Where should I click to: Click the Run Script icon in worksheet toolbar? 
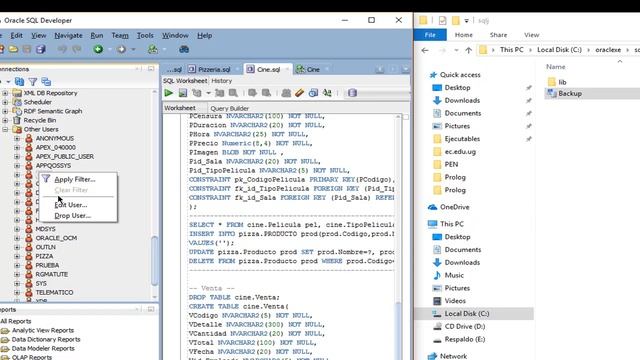pos(183,93)
